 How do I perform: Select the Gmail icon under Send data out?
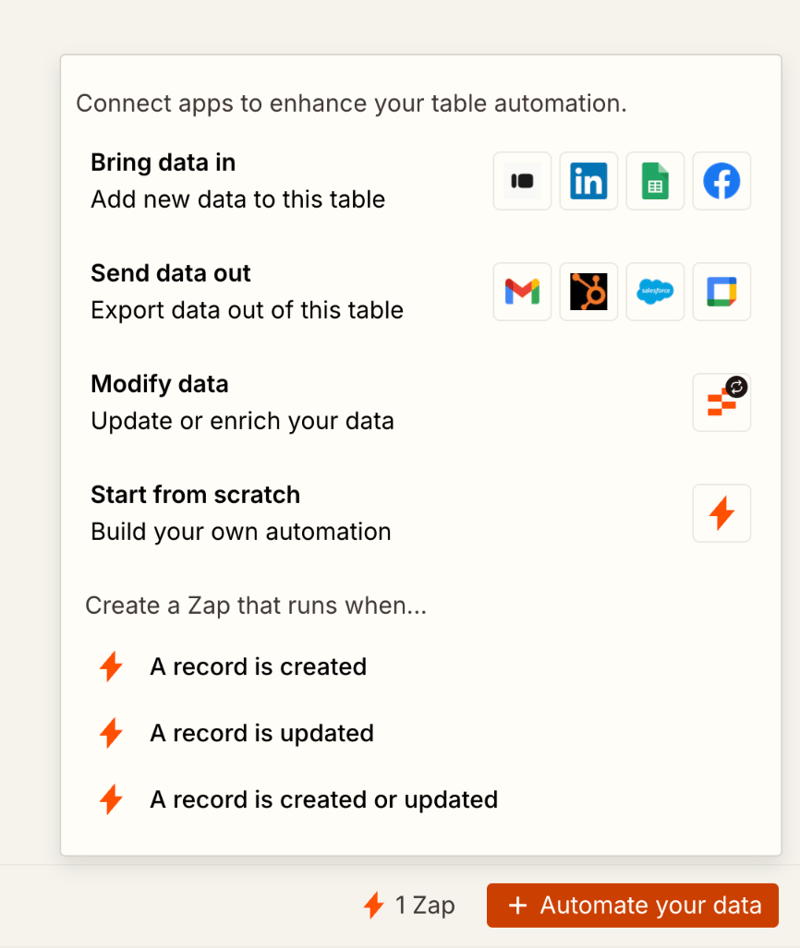point(521,292)
